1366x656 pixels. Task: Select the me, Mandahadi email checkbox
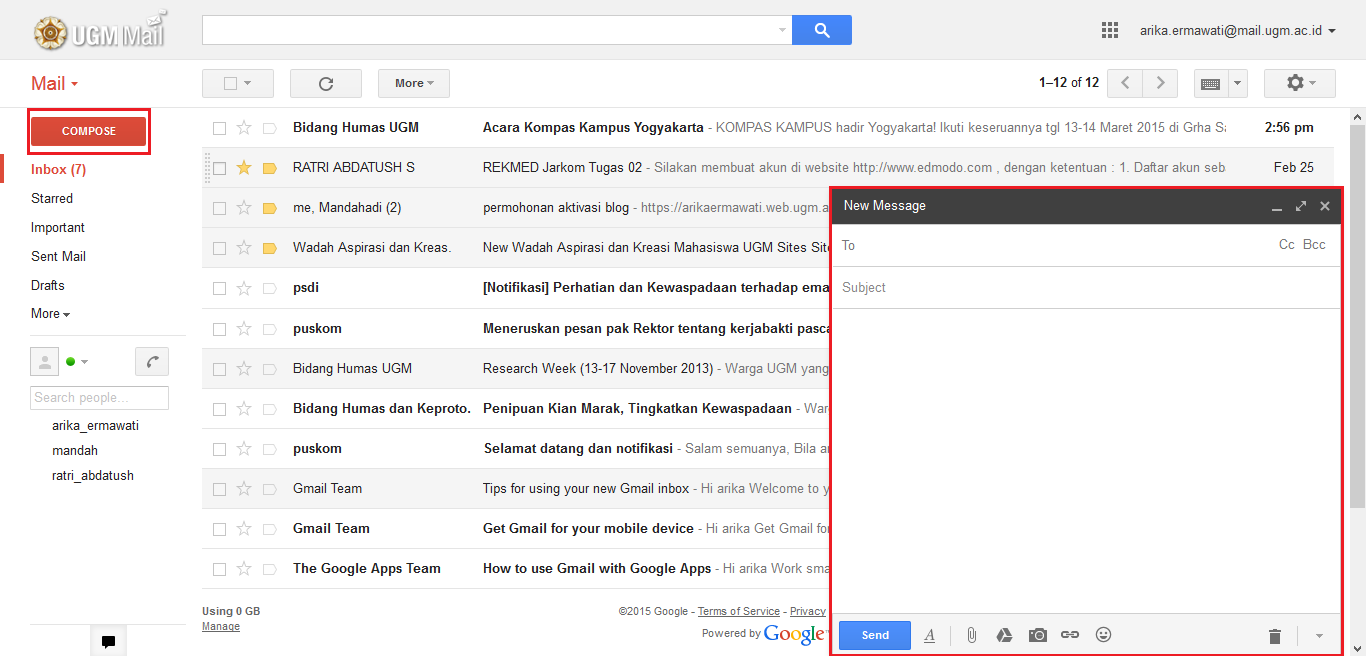(x=219, y=208)
